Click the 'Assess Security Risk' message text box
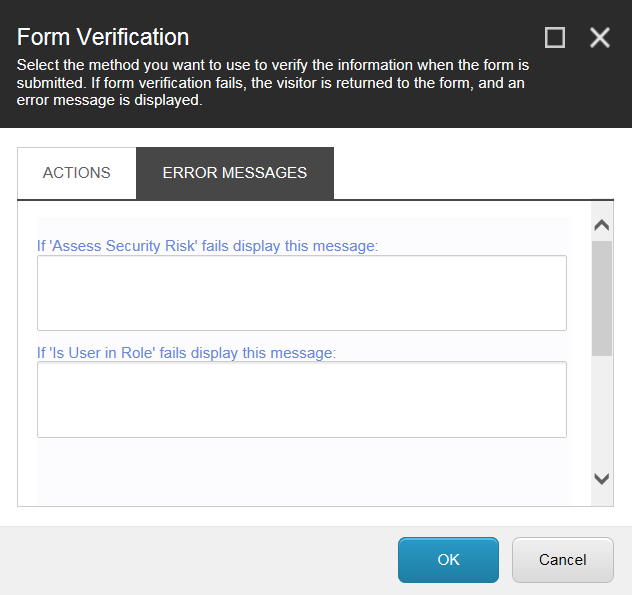This screenshot has height=595, width=632. [x=302, y=293]
